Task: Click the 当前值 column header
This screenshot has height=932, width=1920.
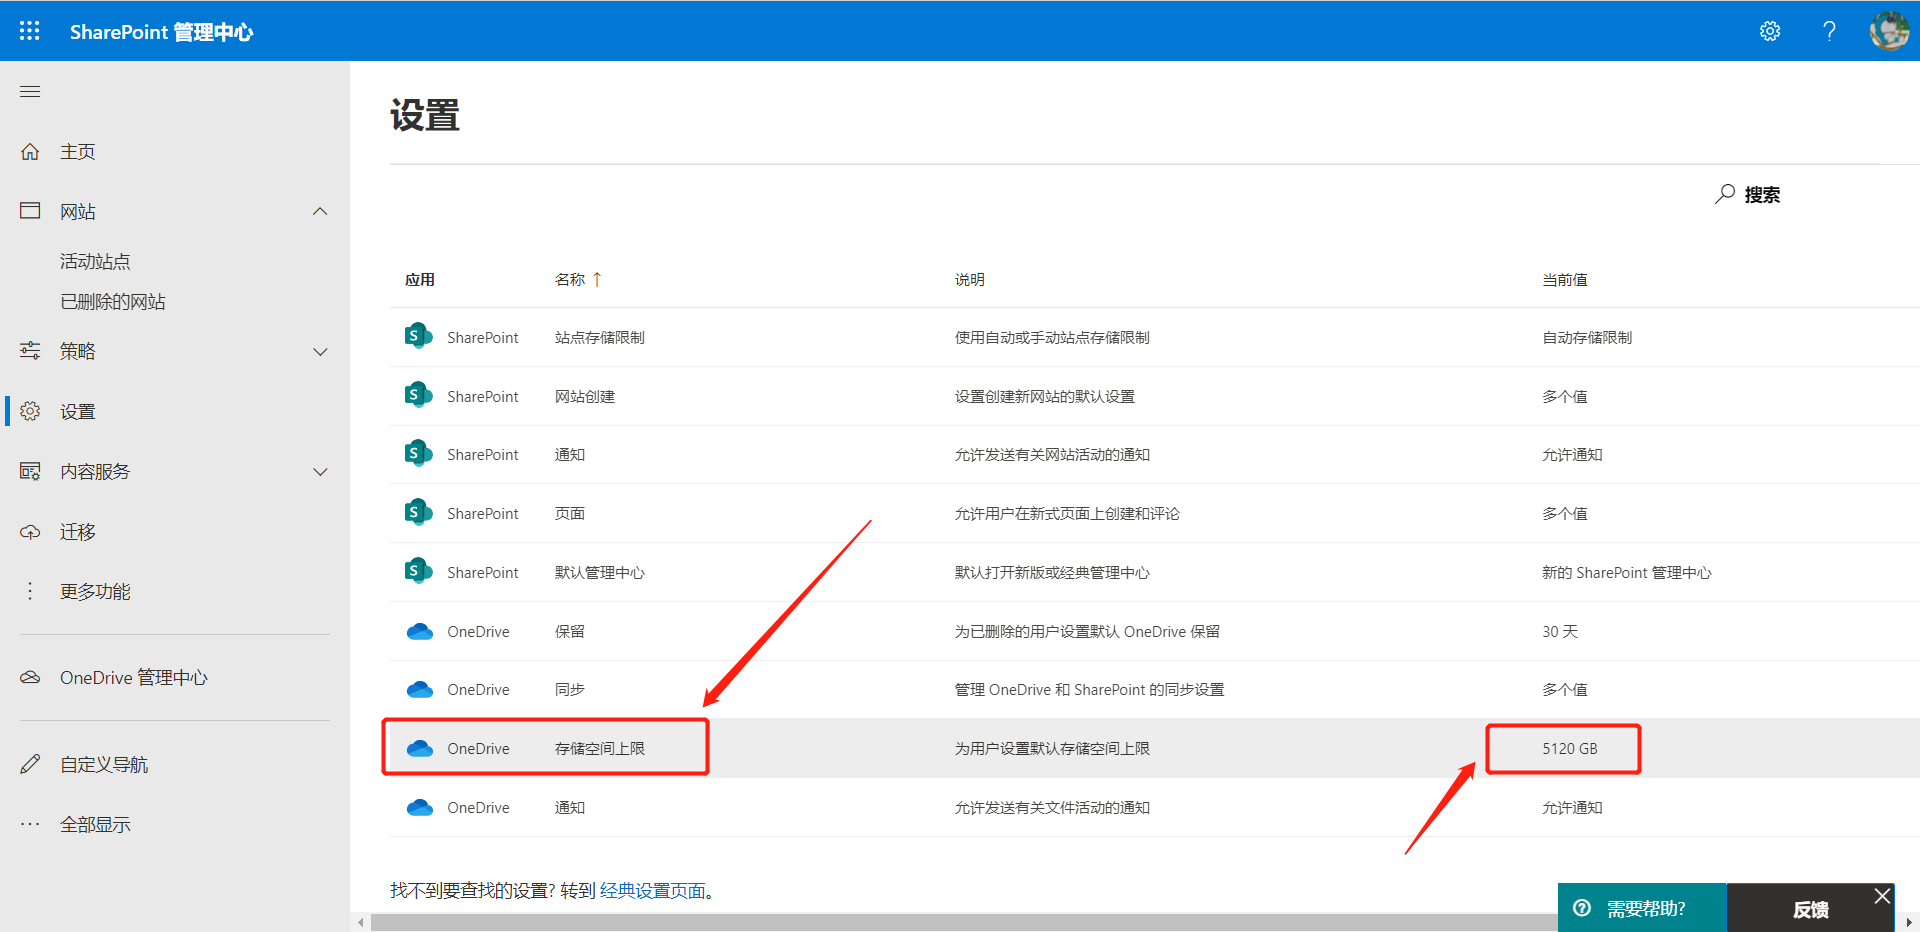Action: (1564, 280)
